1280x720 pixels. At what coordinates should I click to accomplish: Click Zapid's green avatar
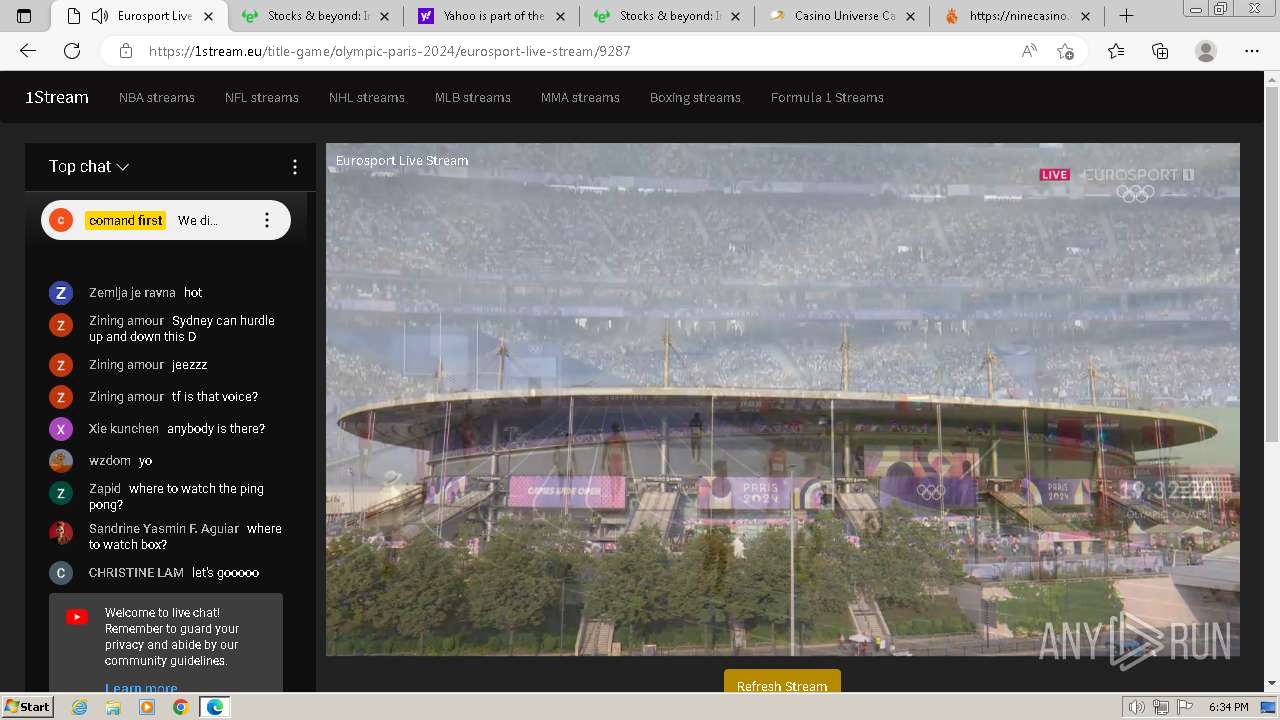click(x=61, y=493)
